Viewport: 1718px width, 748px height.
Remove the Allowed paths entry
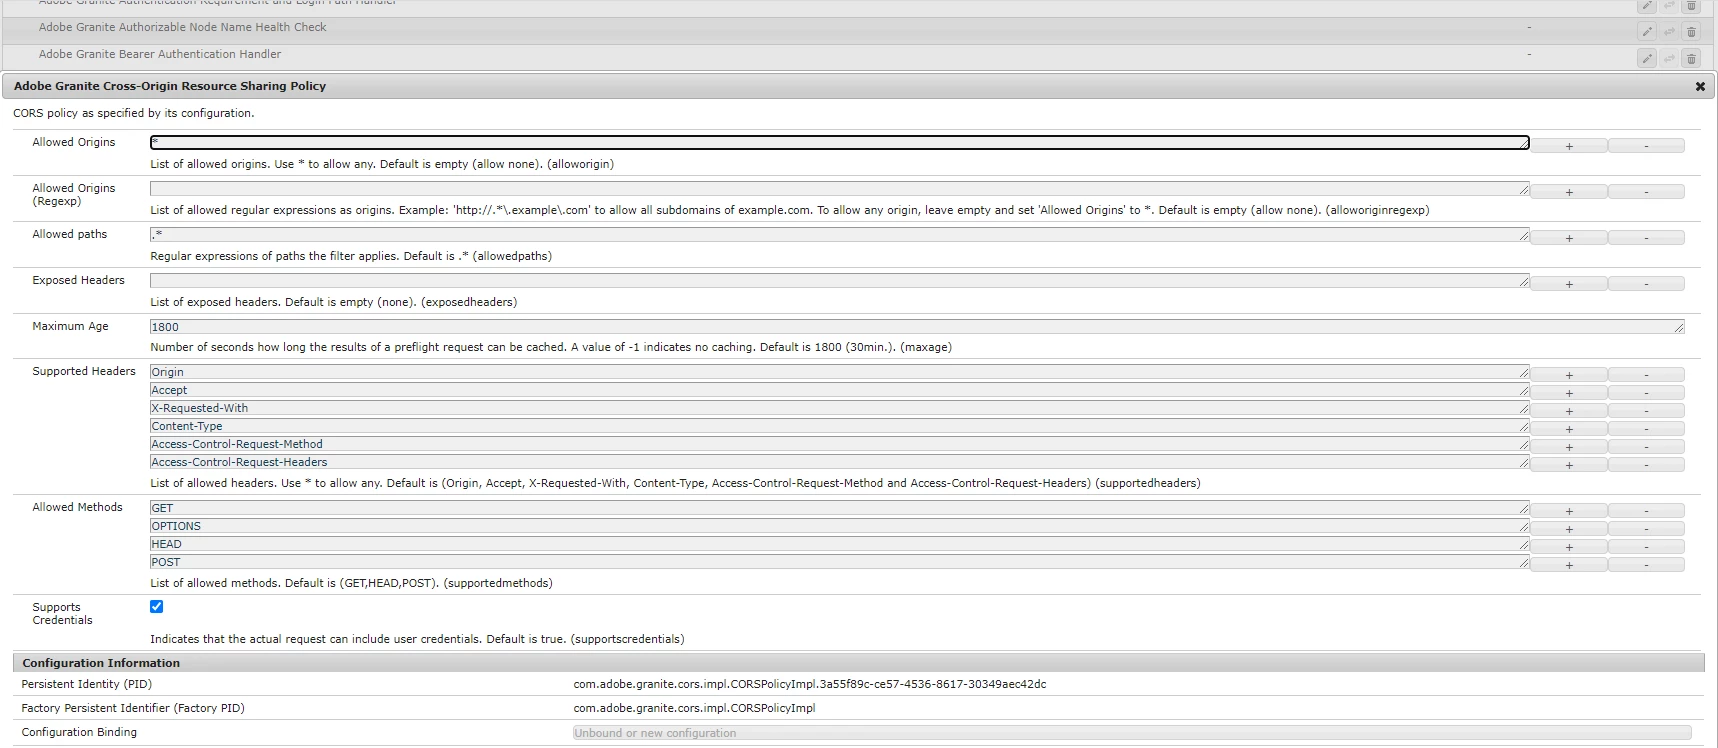(1646, 238)
